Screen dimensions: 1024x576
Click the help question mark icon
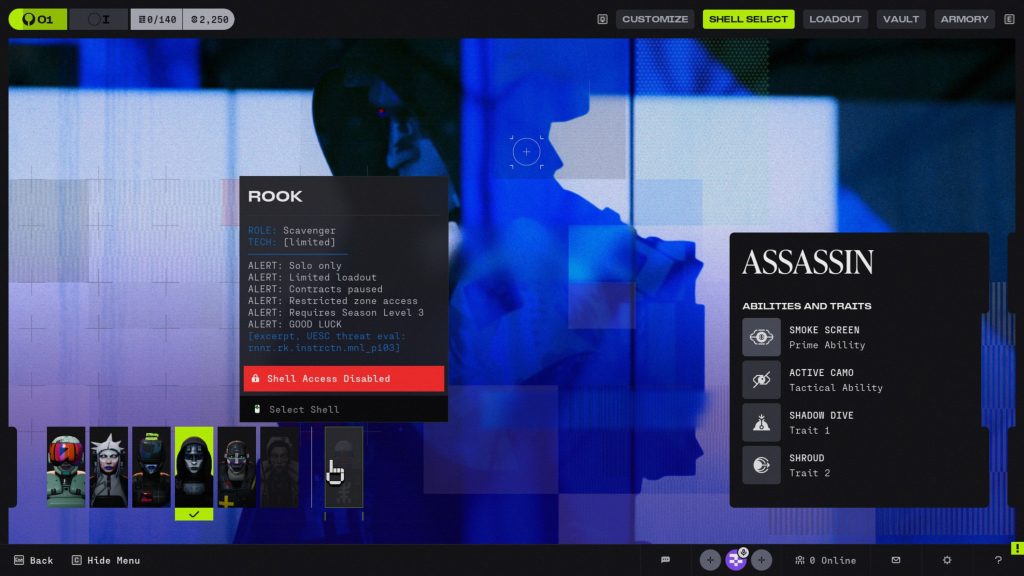click(x=997, y=560)
